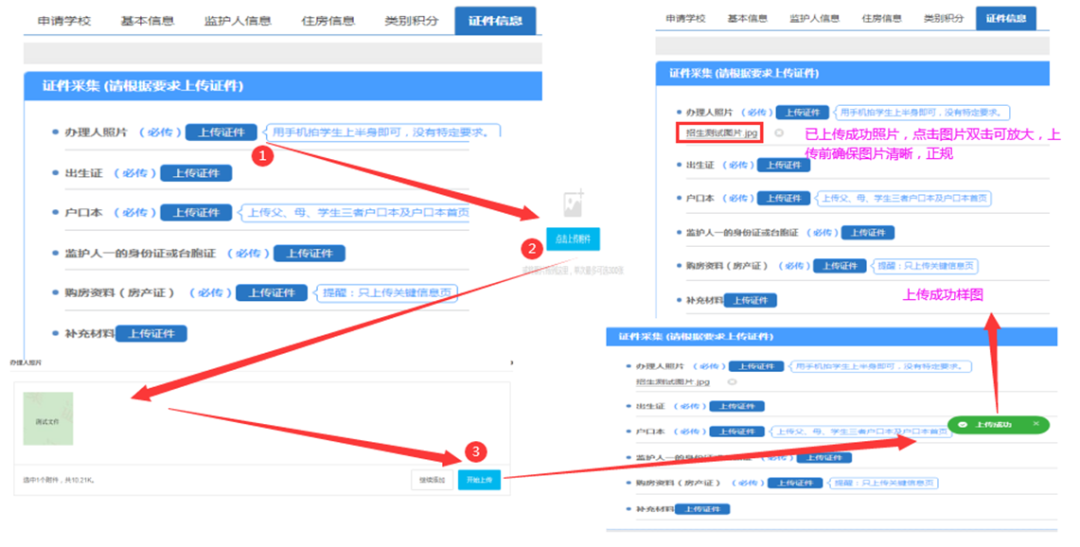Select the active 证件信息 tab in the larger tab bar
1080x547 pixels.
coord(495,21)
